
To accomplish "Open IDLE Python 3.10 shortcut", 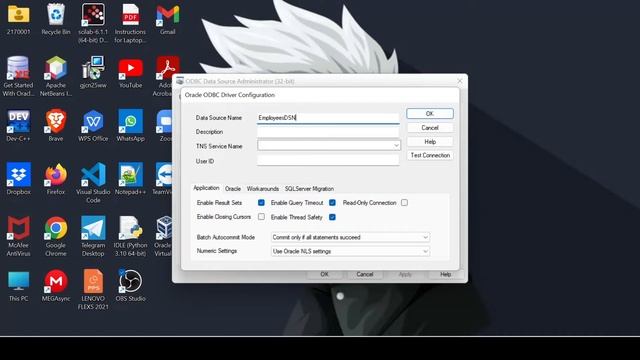I will [x=130, y=237].
